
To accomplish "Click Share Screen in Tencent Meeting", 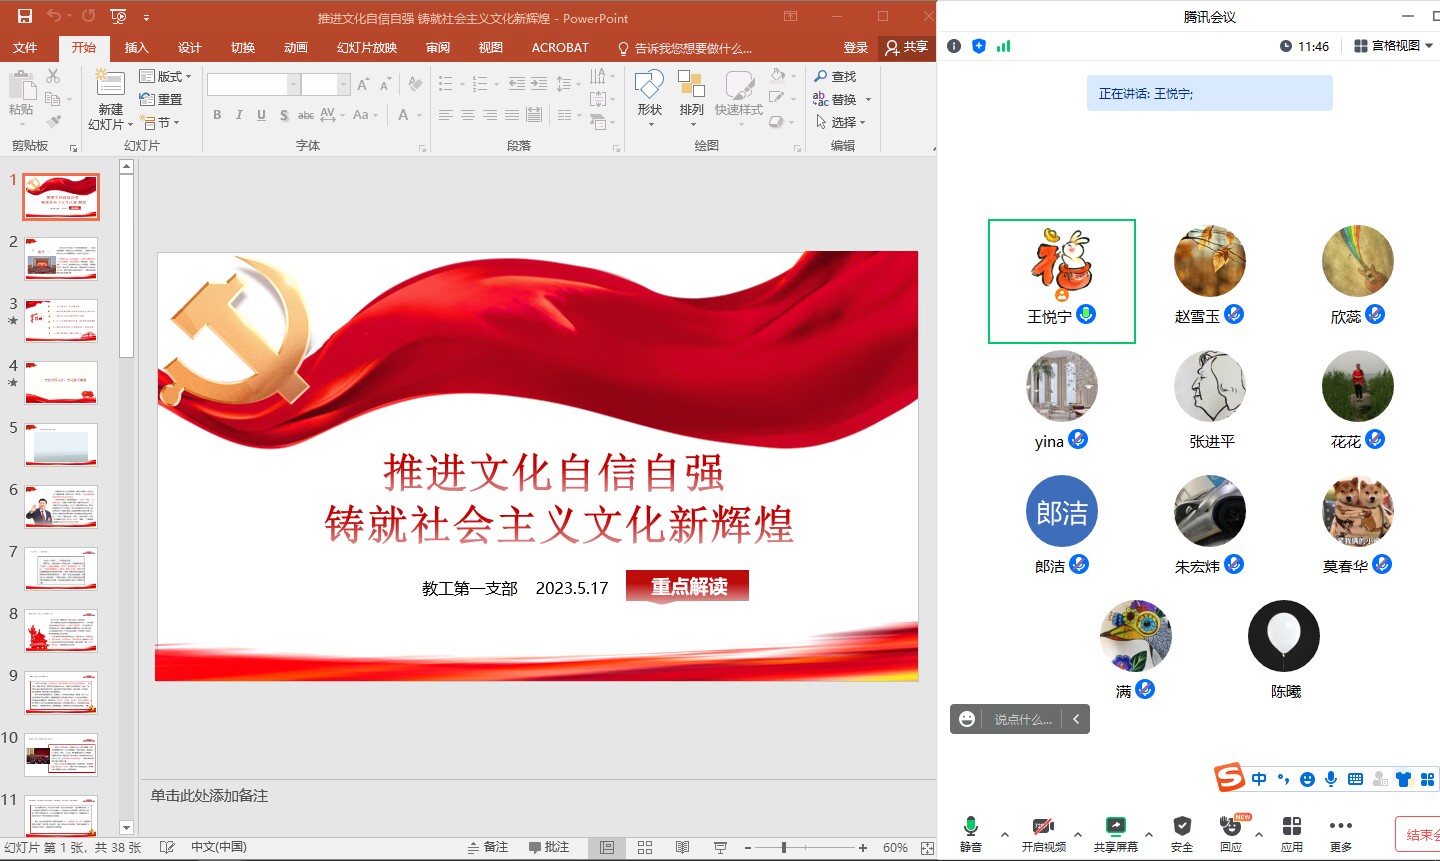I will tap(1115, 832).
